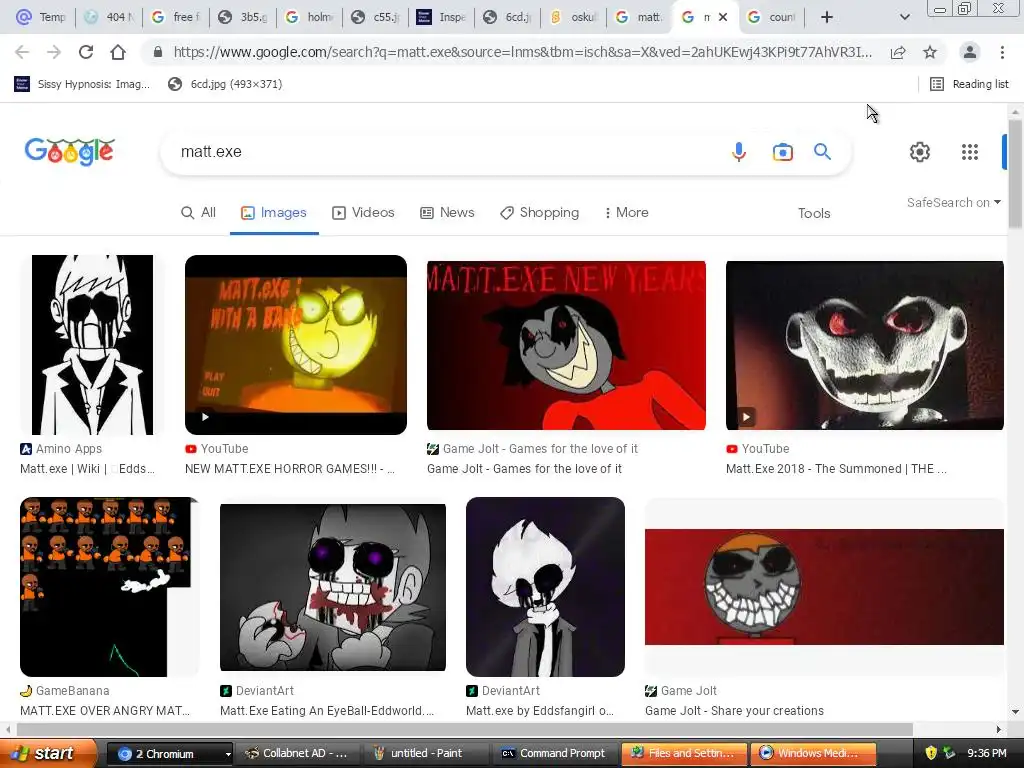Switch to the Shopping results tab
Screen dimensions: 1024x768
click(x=539, y=212)
